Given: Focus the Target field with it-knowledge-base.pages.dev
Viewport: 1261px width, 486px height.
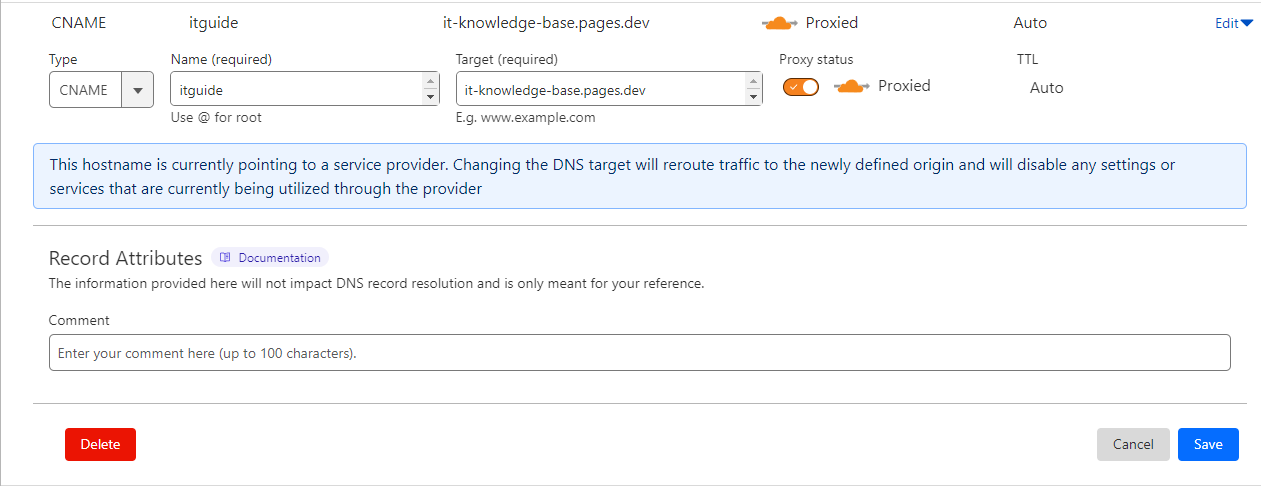Looking at the screenshot, I should tap(600, 90).
